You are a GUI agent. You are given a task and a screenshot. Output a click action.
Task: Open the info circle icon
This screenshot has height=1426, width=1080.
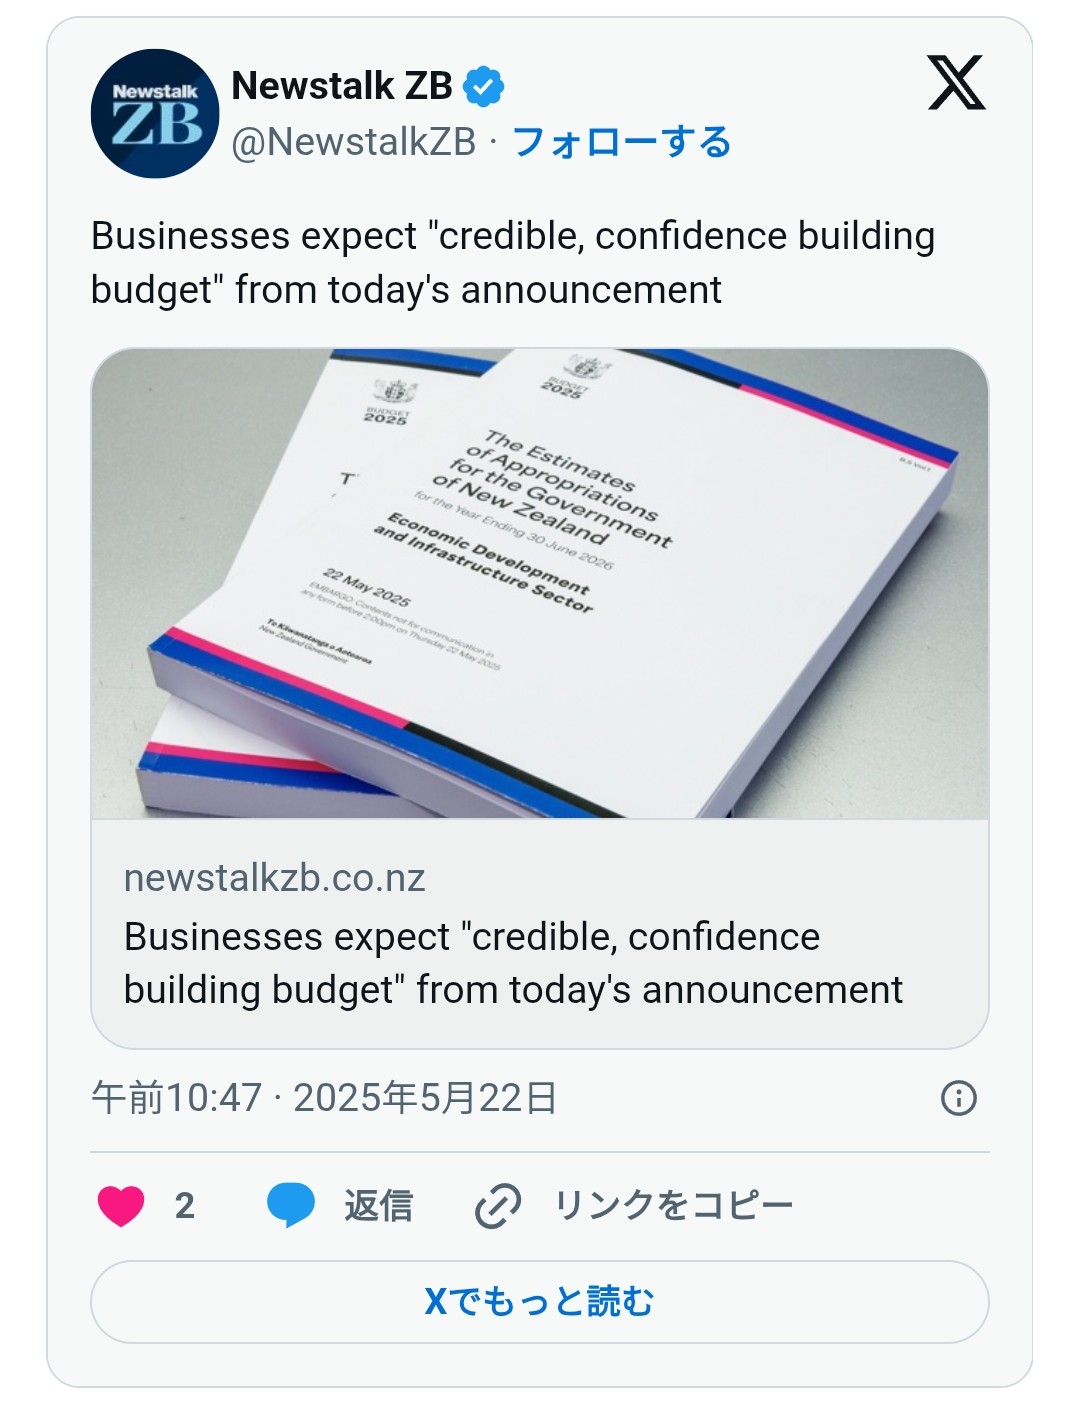[958, 1098]
